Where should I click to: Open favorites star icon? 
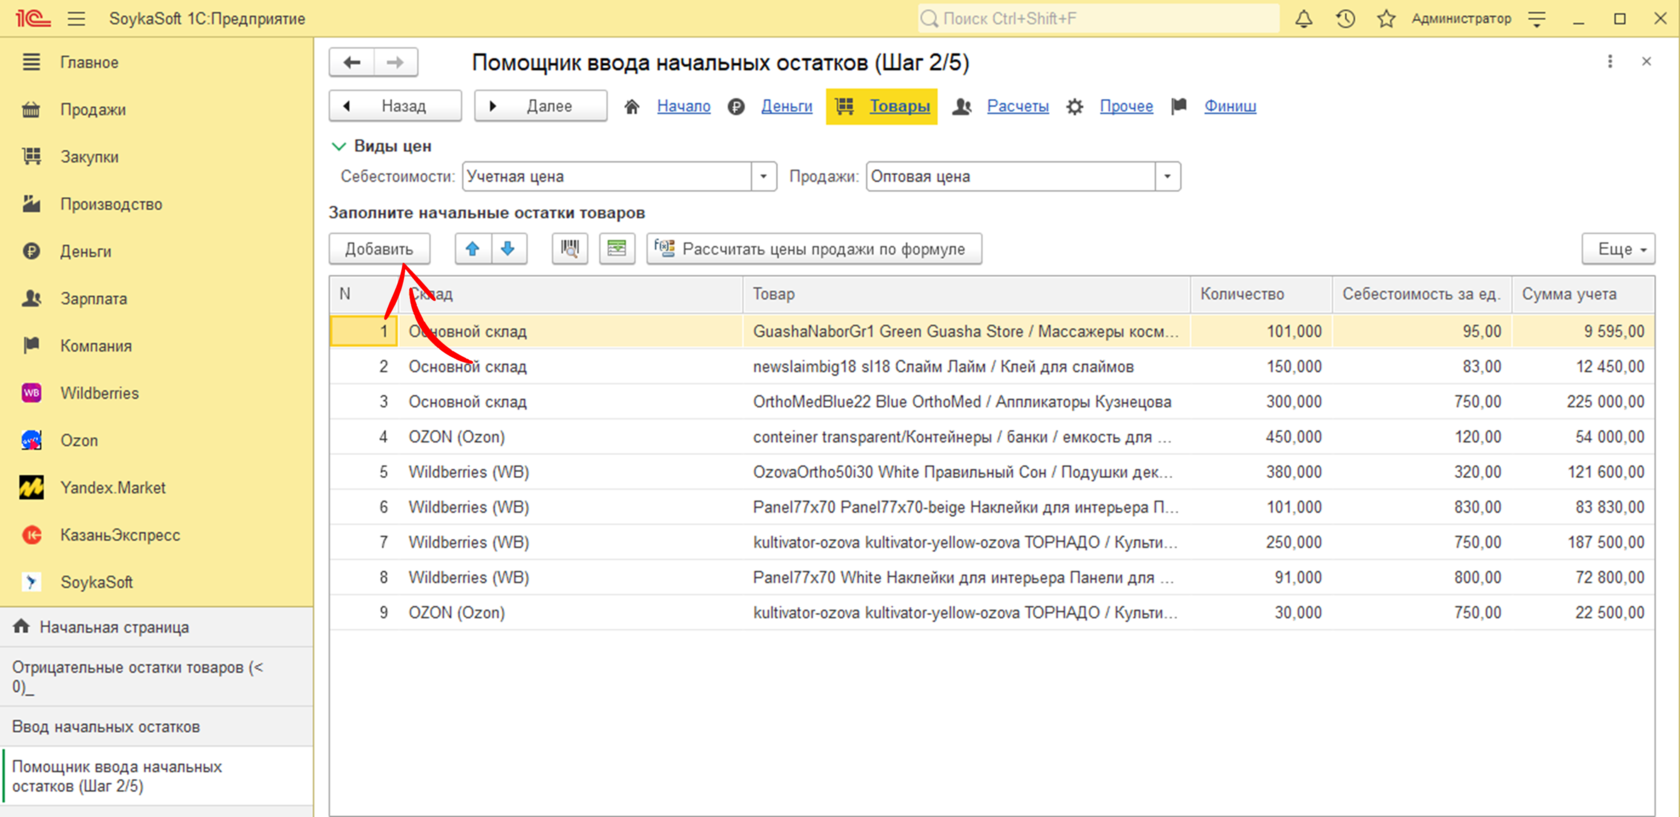(1386, 19)
